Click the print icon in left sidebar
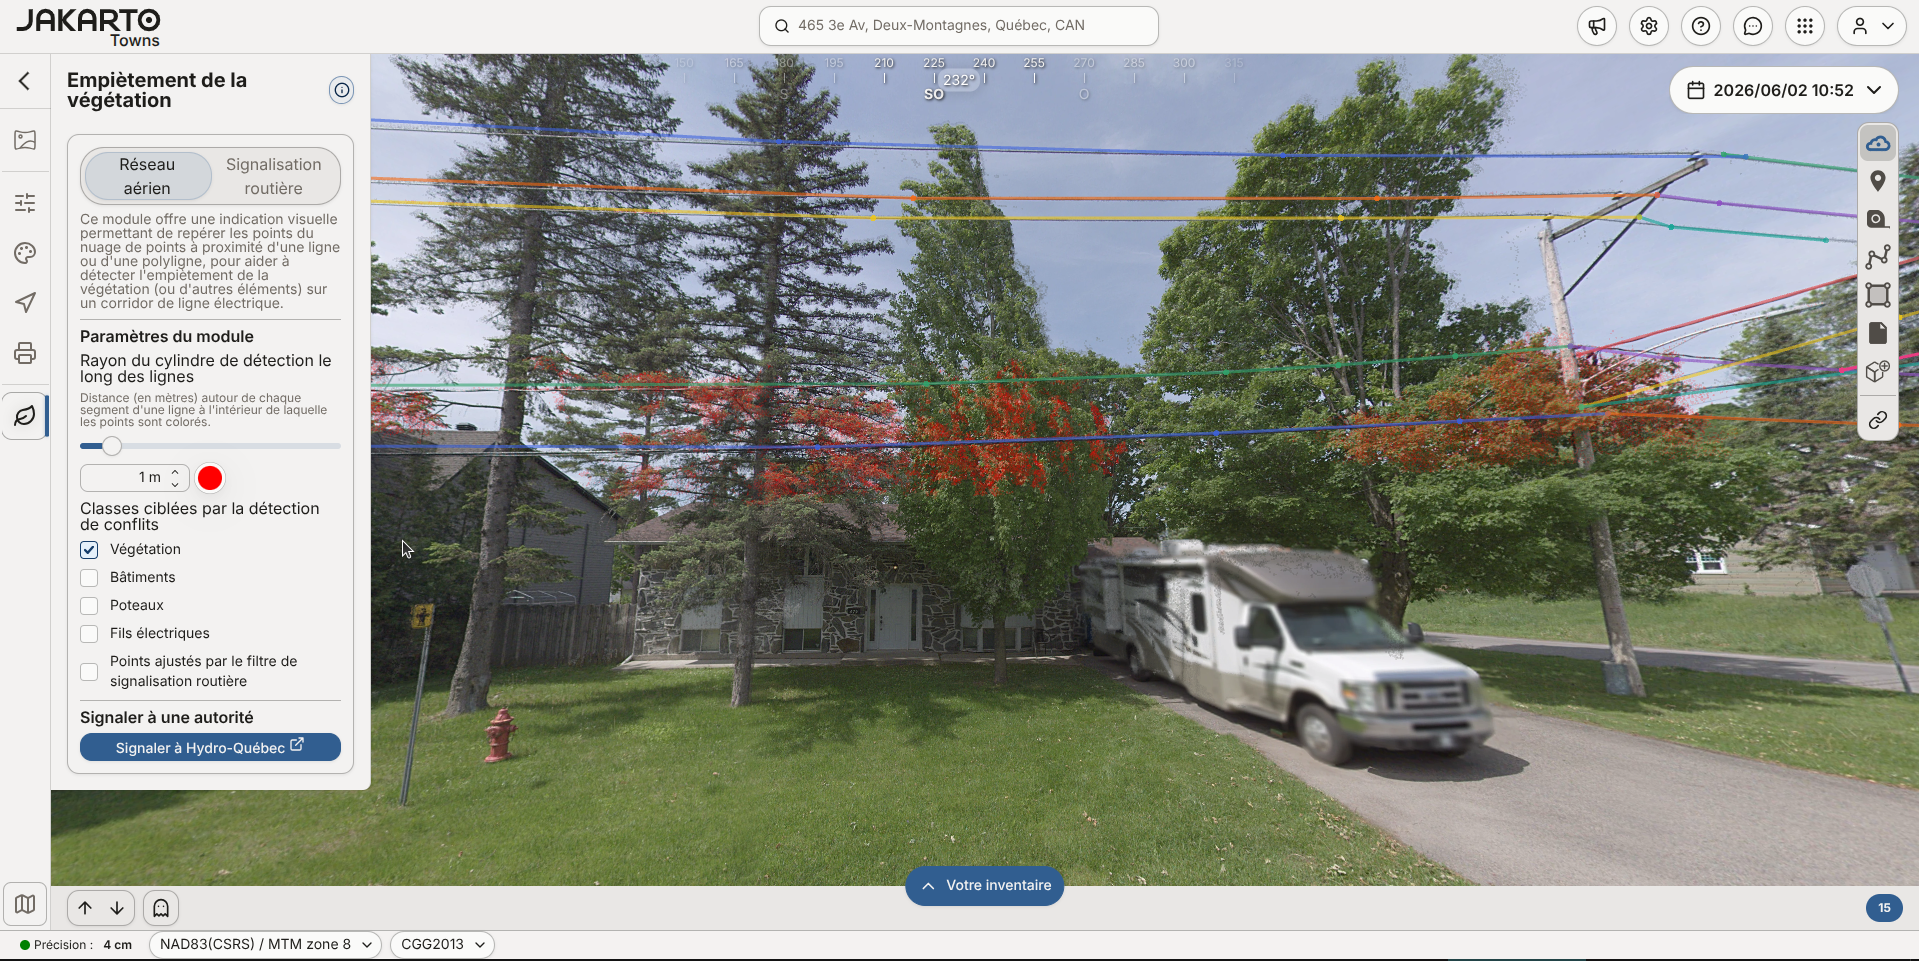 [25, 353]
